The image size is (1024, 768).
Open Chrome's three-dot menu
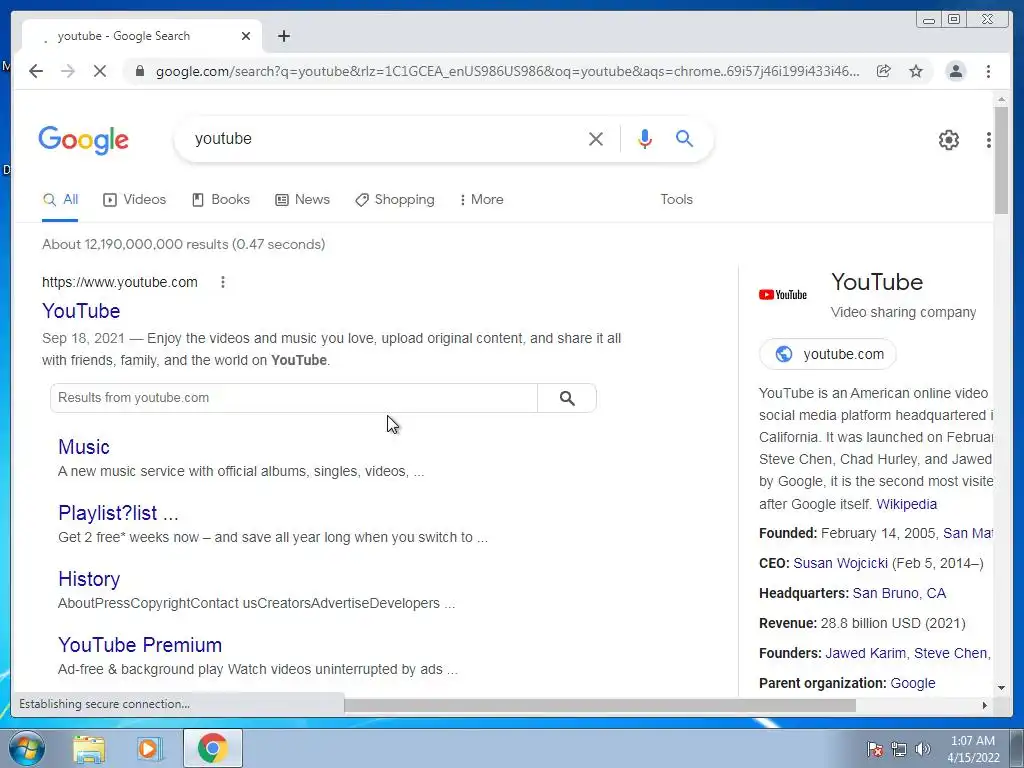988,71
